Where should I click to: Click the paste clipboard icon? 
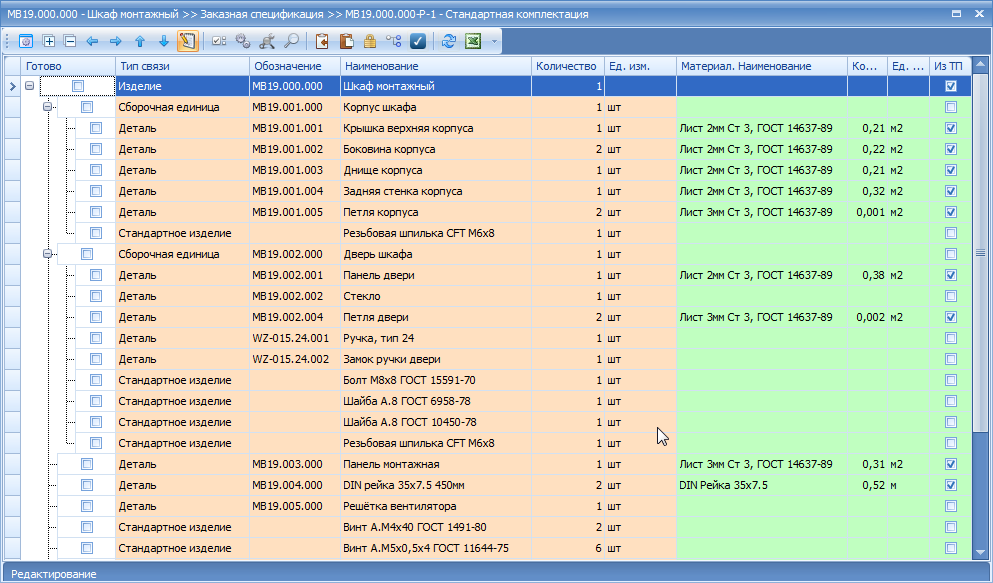click(x=346, y=41)
